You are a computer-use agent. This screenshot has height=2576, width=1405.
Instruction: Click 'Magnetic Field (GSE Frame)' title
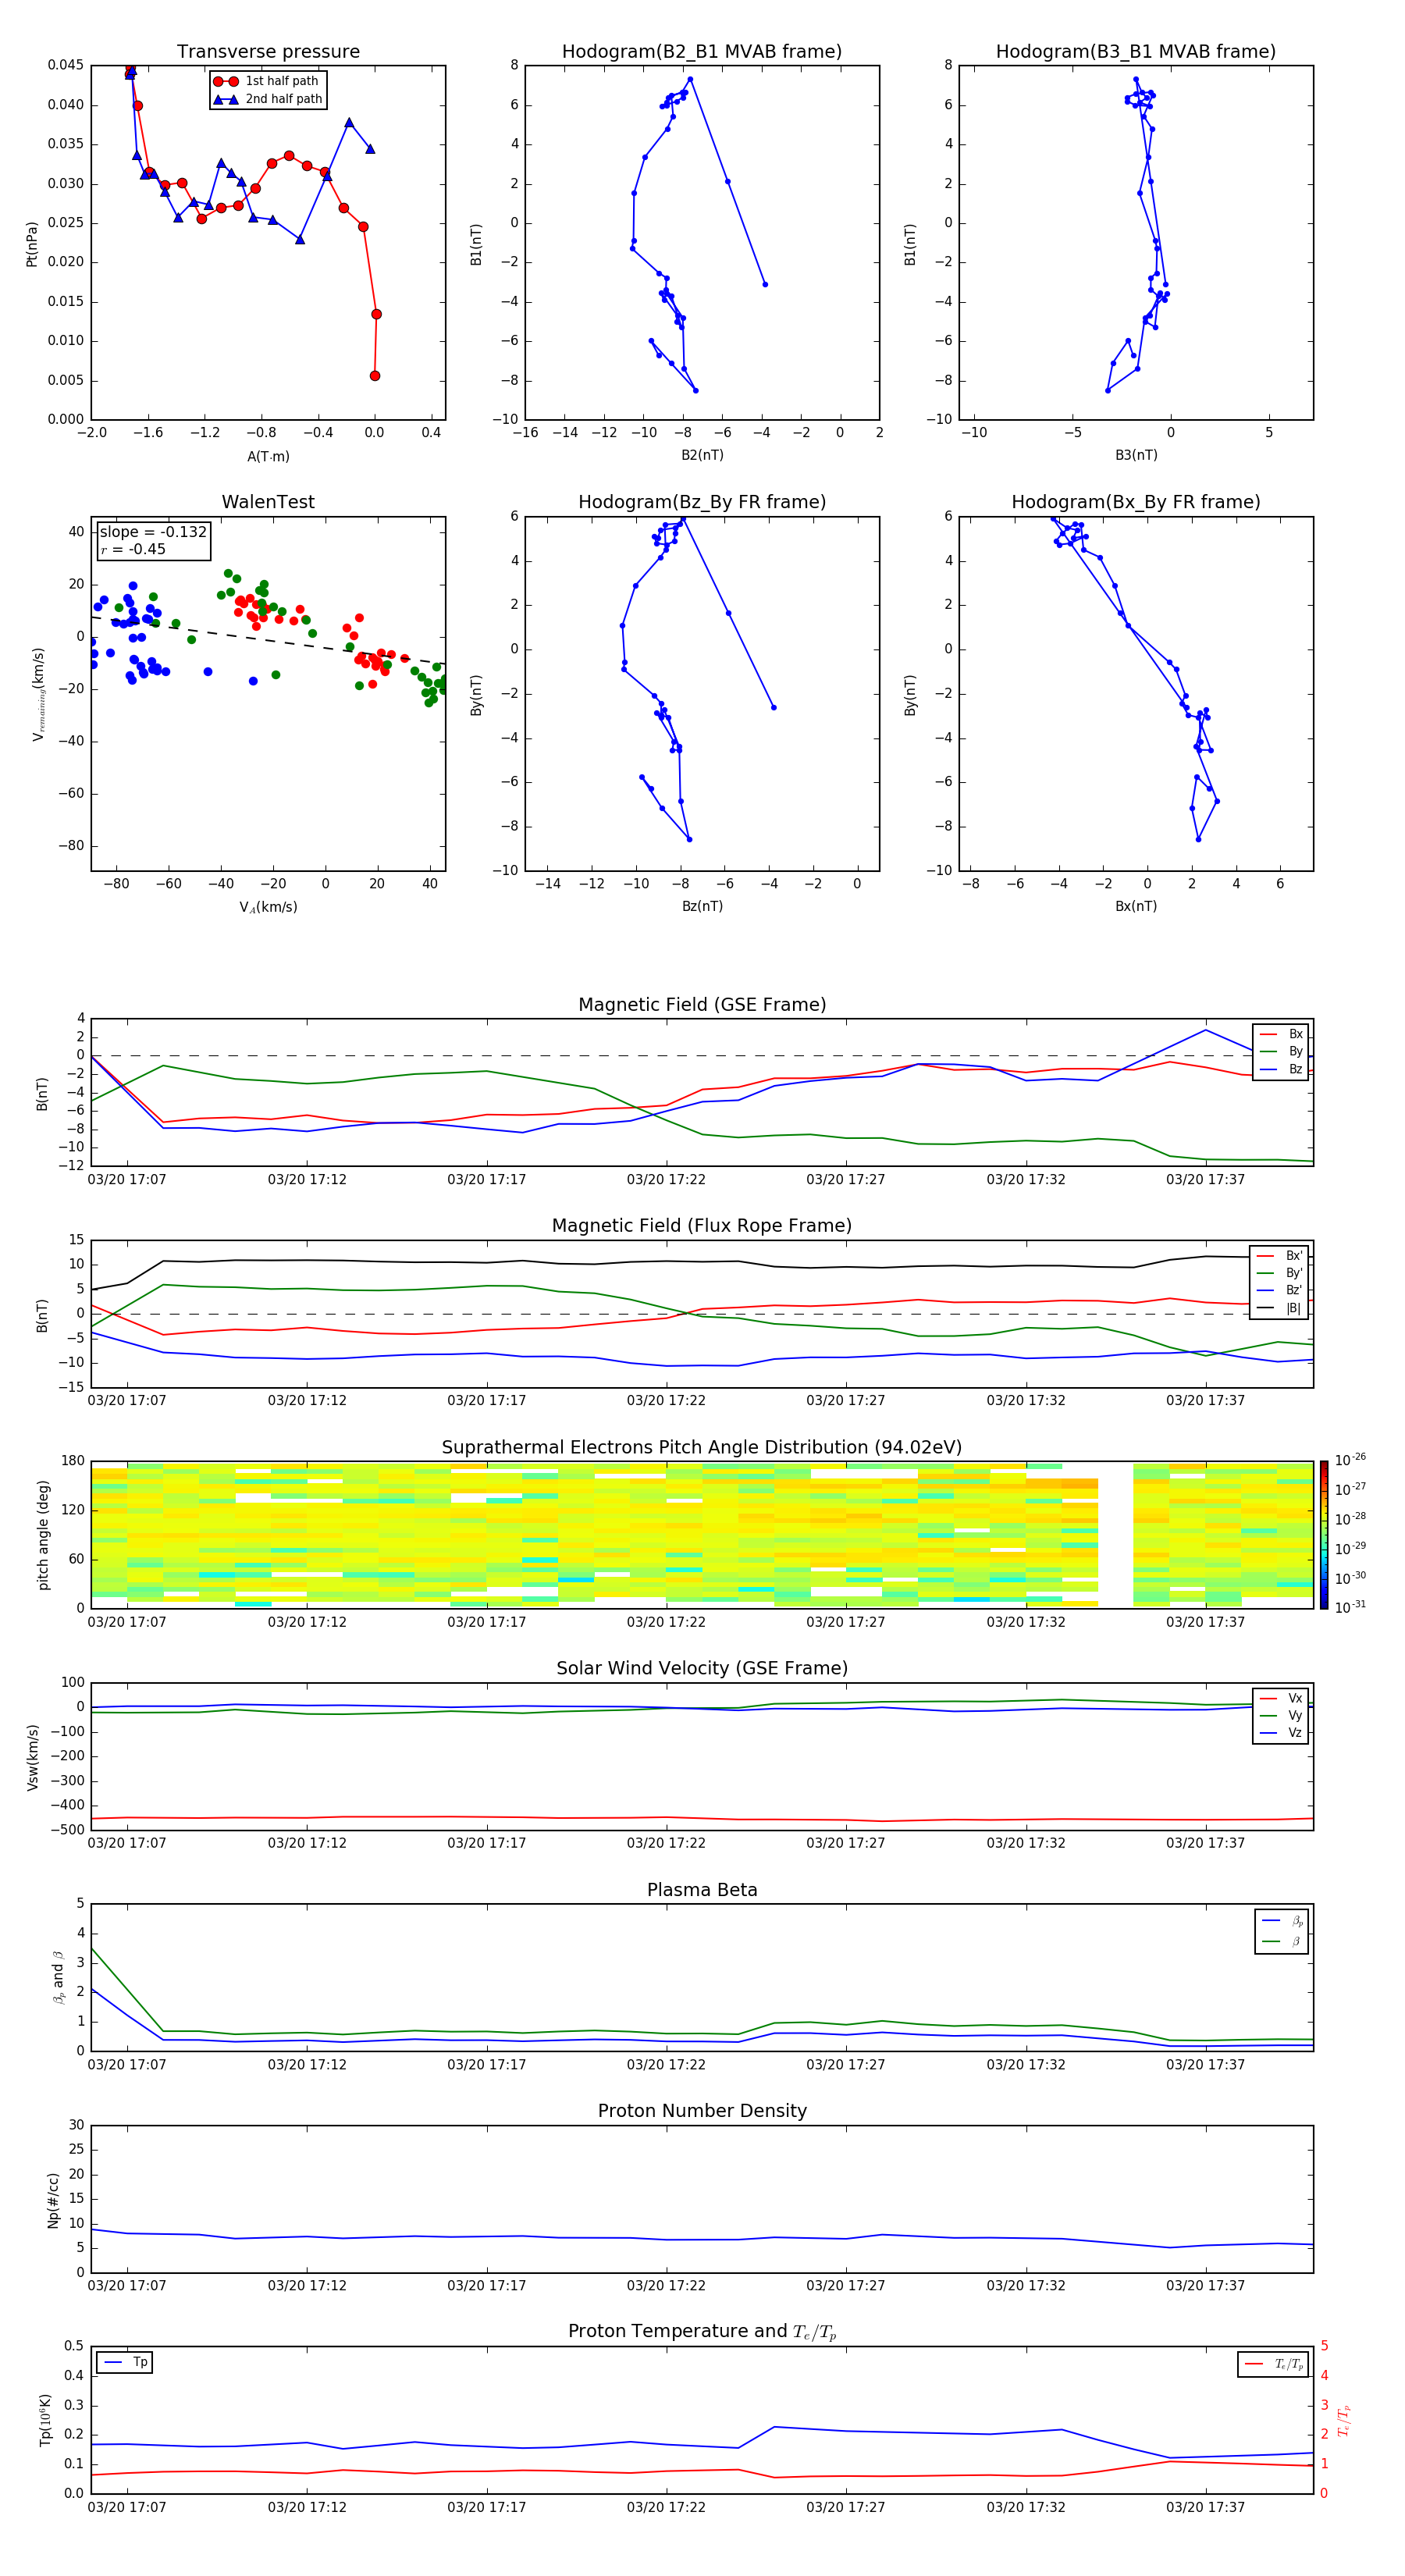click(x=702, y=1005)
